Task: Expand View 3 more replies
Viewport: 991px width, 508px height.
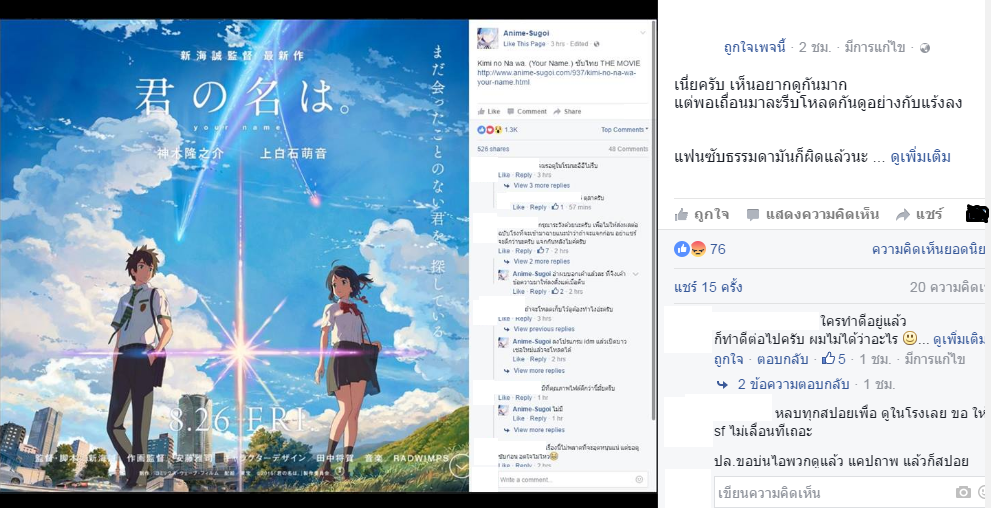Action: point(541,186)
